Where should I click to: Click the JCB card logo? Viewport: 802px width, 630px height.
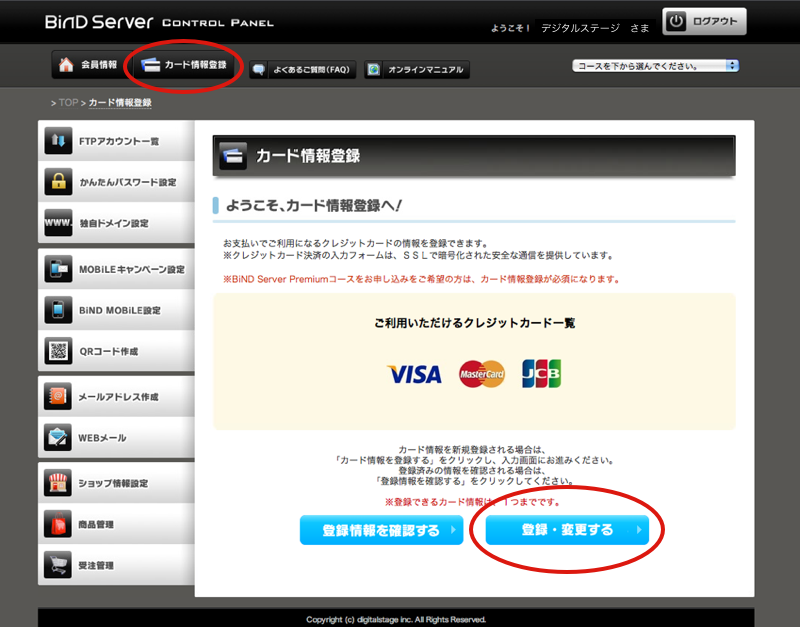pos(542,374)
